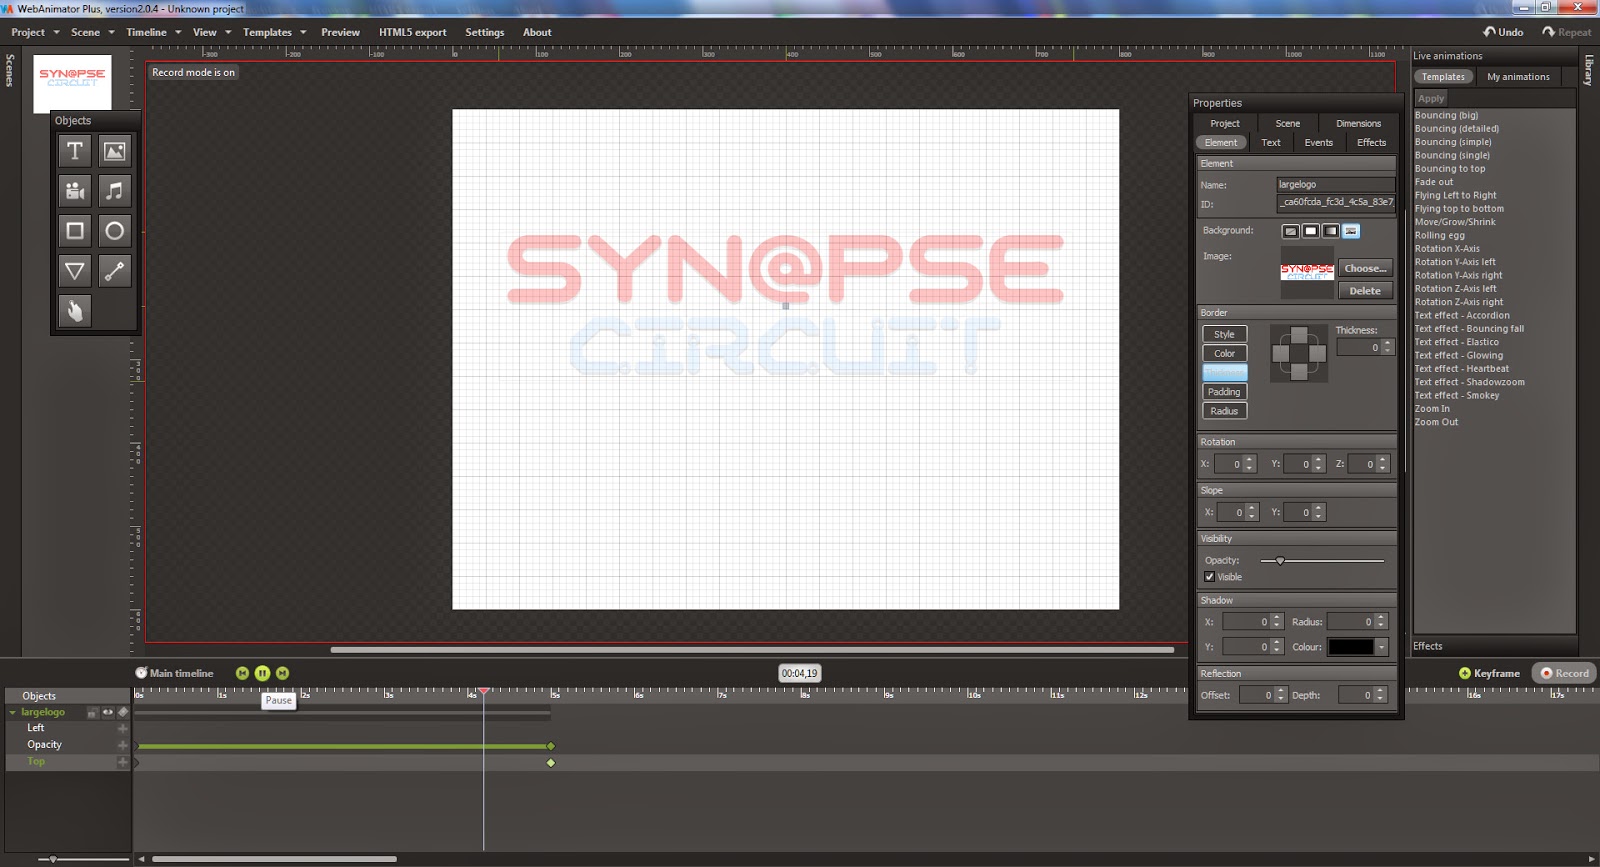1600x867 pixels.
Task: Pause the timeline playback
Action: (x=262, y=673)
